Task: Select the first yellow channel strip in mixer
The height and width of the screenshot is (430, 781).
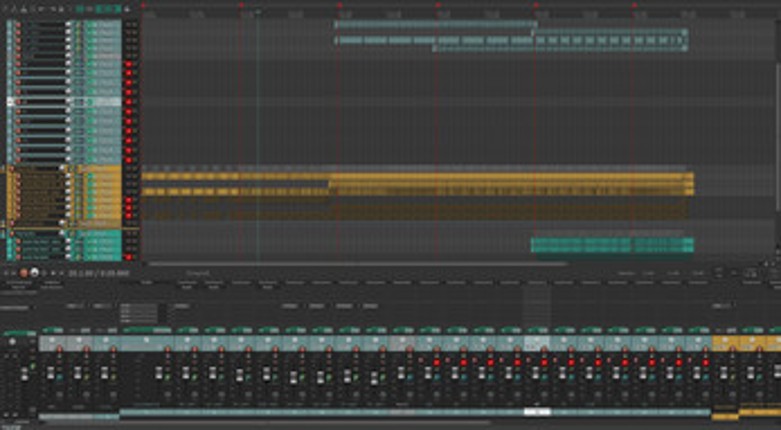Action: click(x=725, y=342)
